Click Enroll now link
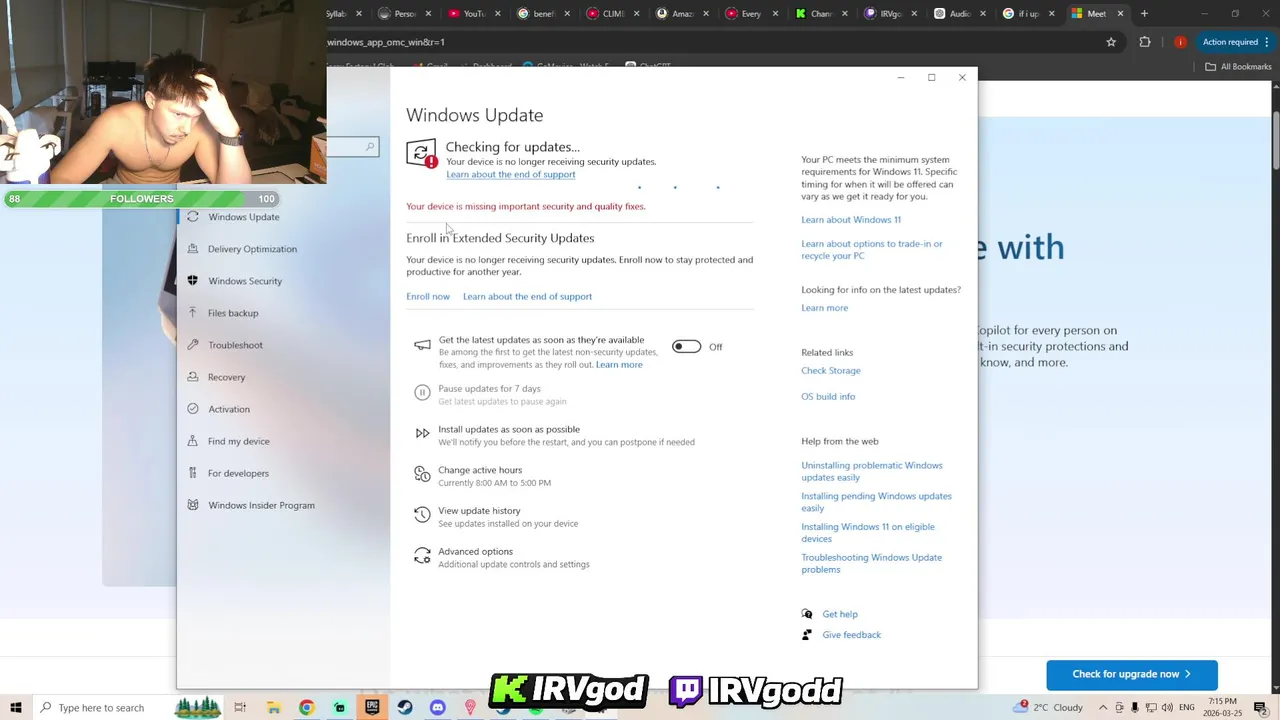The width and height of the screenshot is (1280, 720). click(x=428, y=296)
